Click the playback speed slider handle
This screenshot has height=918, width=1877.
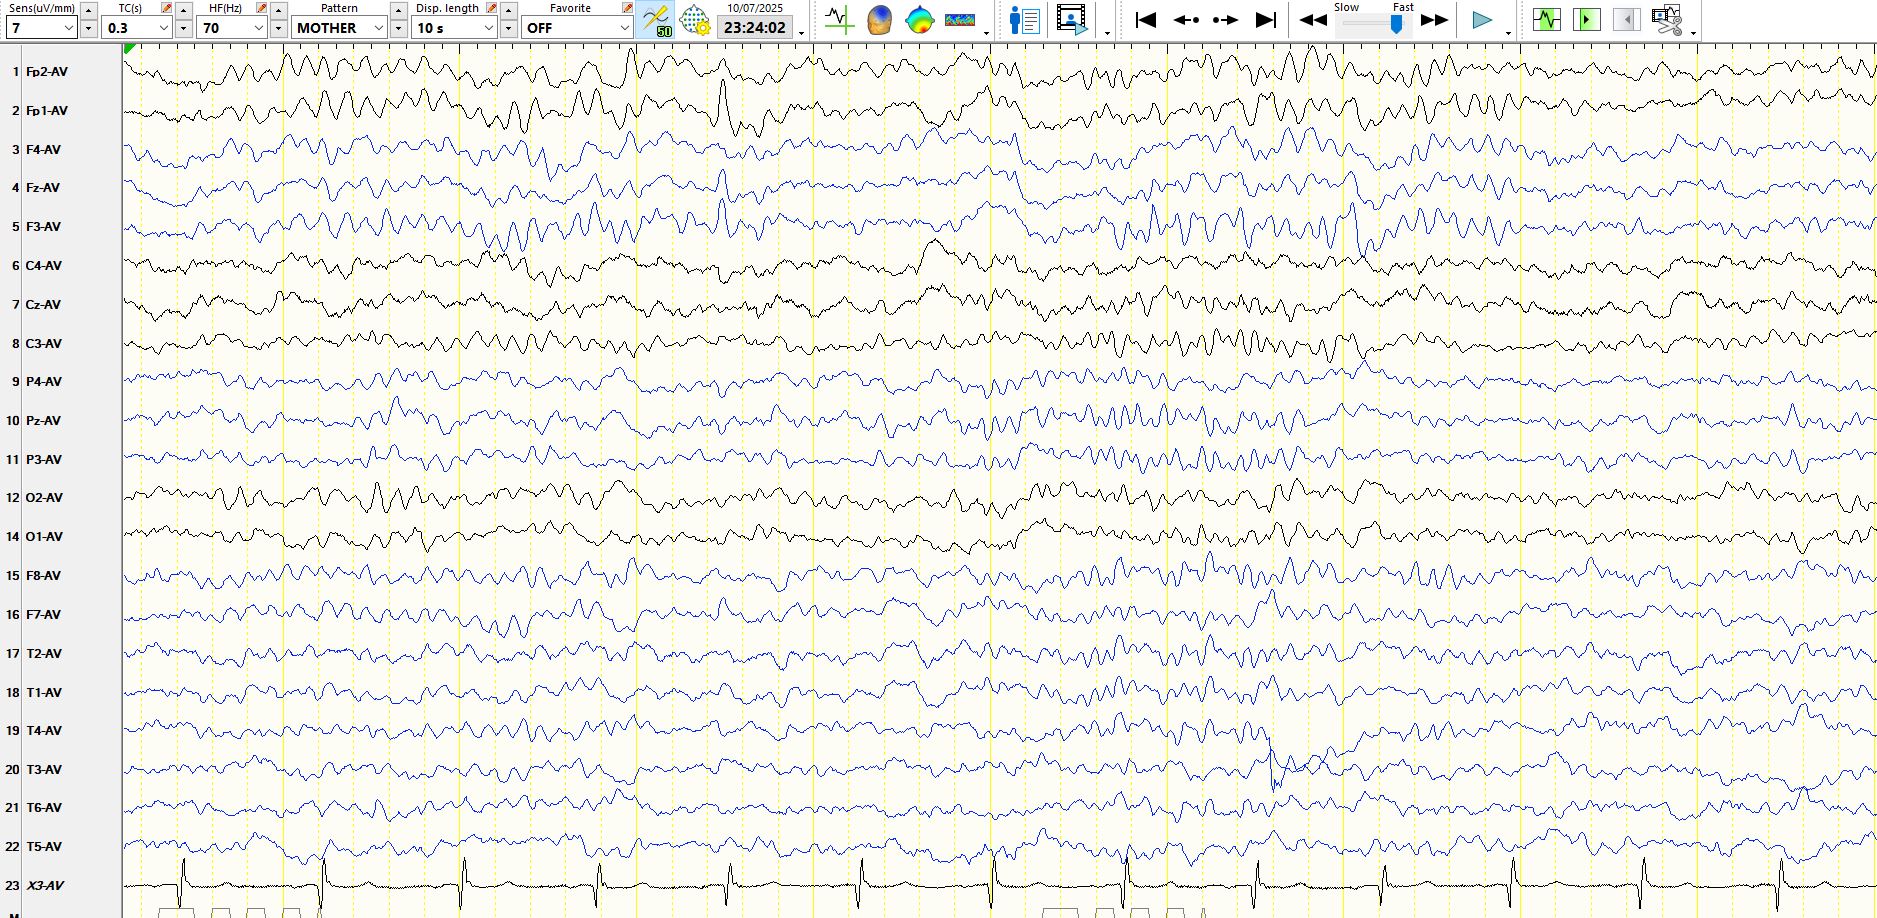tap(1396, 24)
